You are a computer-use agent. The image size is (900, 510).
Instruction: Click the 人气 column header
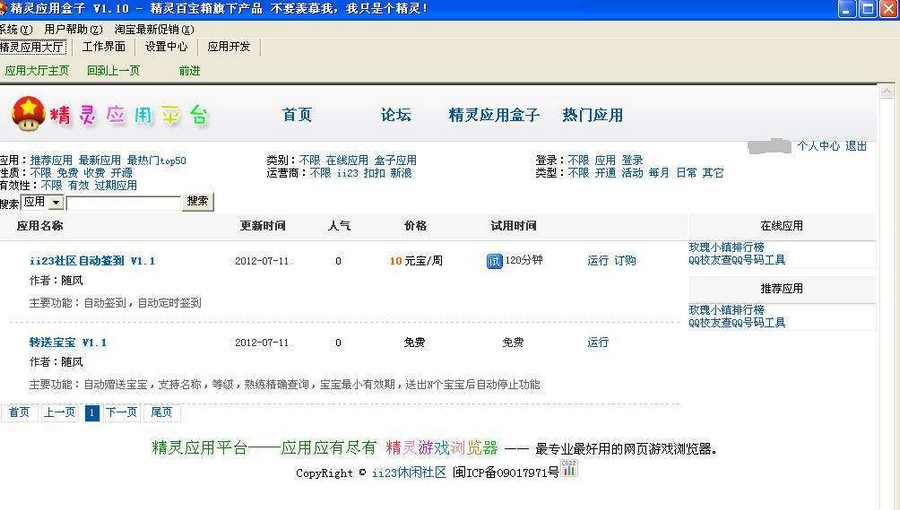click(x=339, y=226)
